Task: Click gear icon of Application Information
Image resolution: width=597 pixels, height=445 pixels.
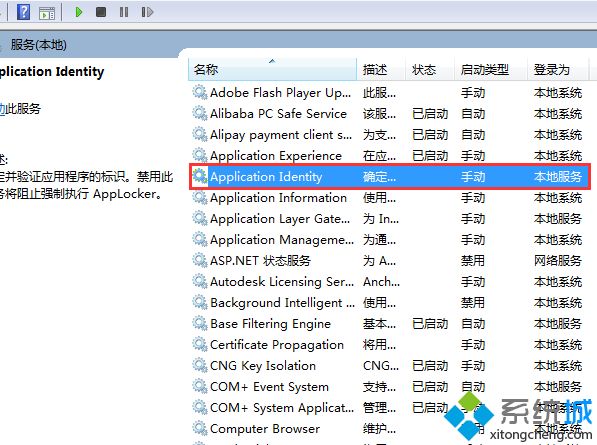Action: coord(200,198)
